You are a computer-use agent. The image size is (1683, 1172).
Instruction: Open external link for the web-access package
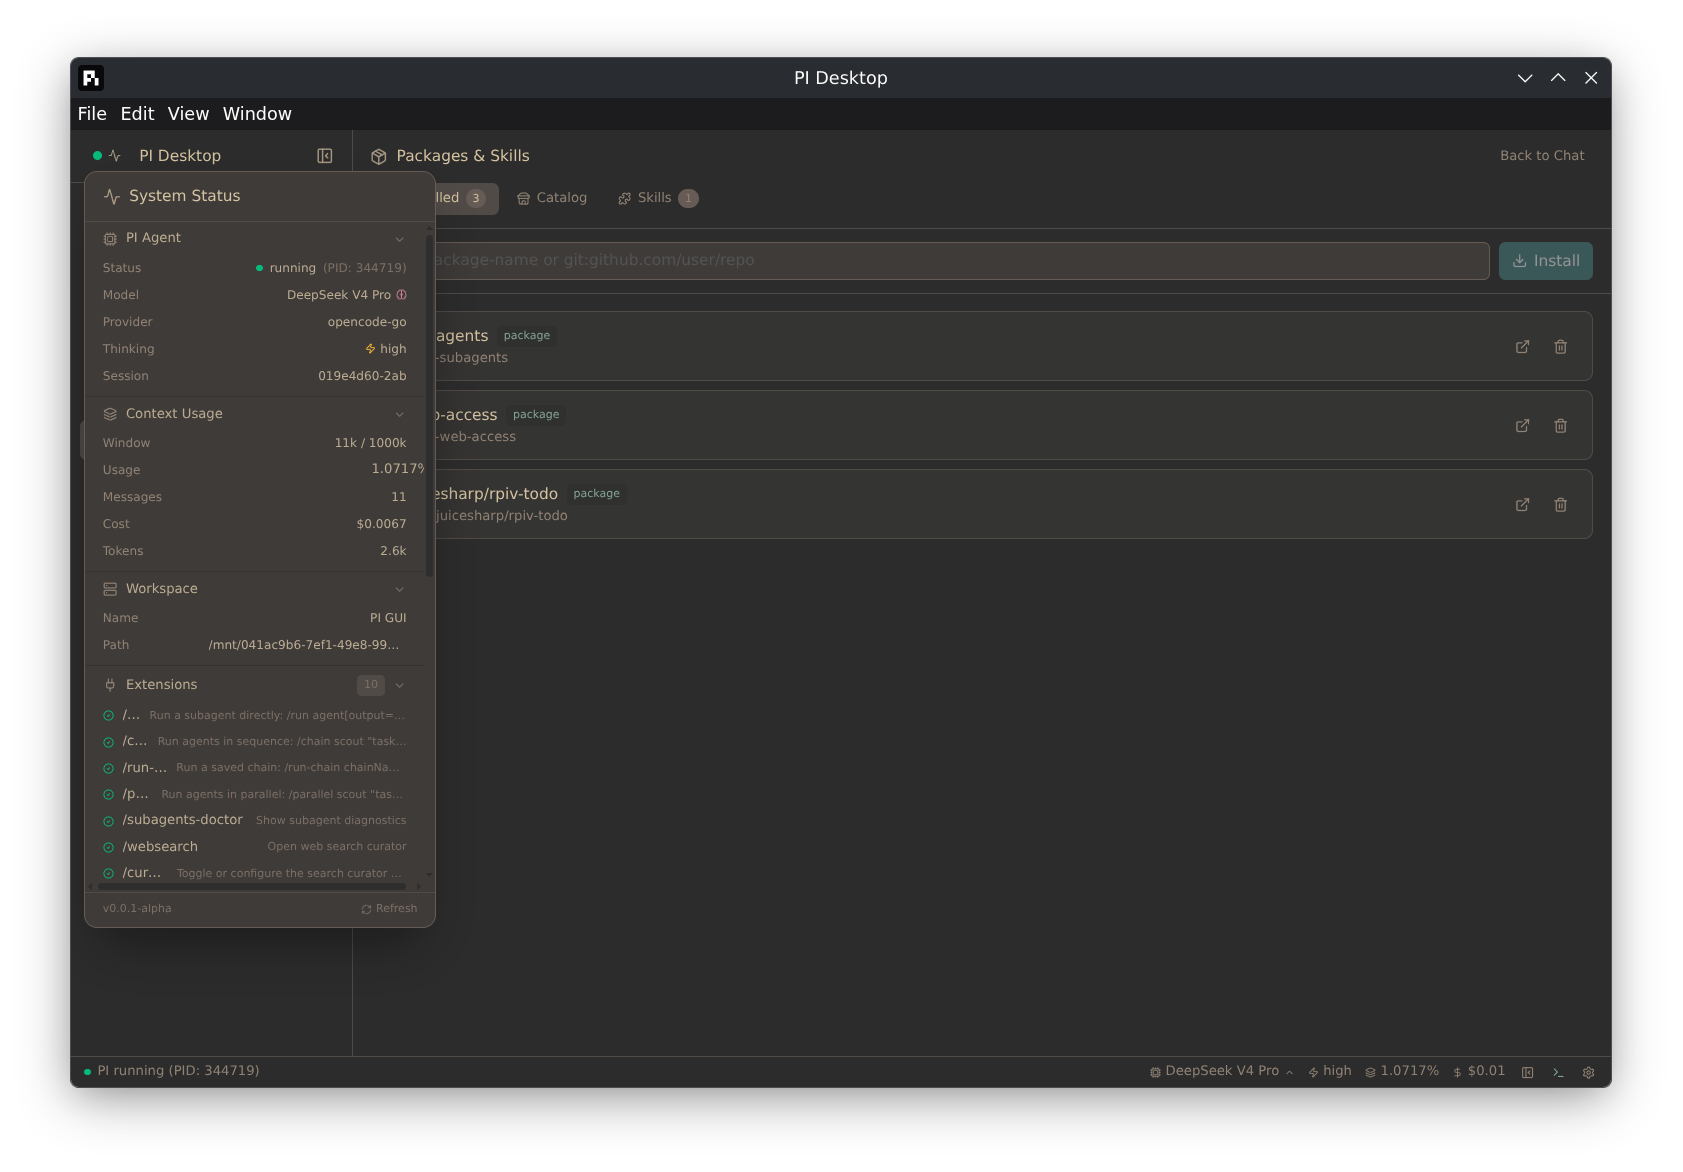coord(1522,426)
